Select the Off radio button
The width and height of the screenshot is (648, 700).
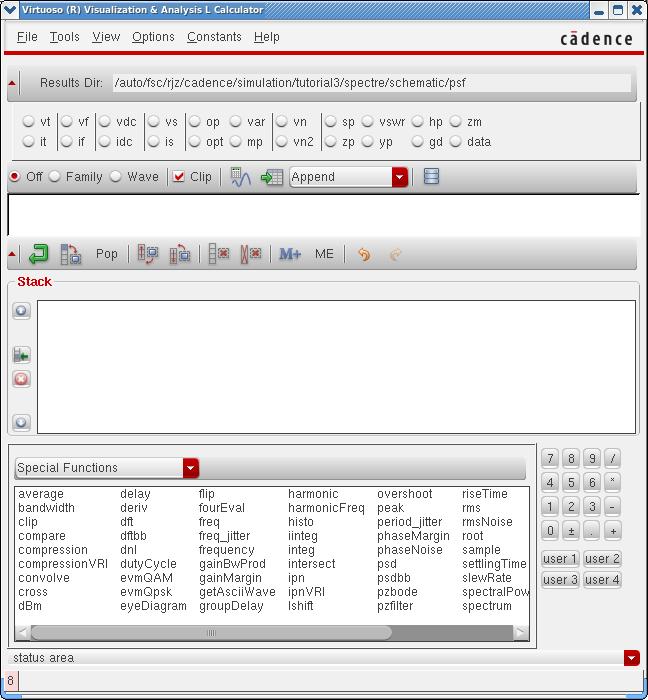click(14, 177)
